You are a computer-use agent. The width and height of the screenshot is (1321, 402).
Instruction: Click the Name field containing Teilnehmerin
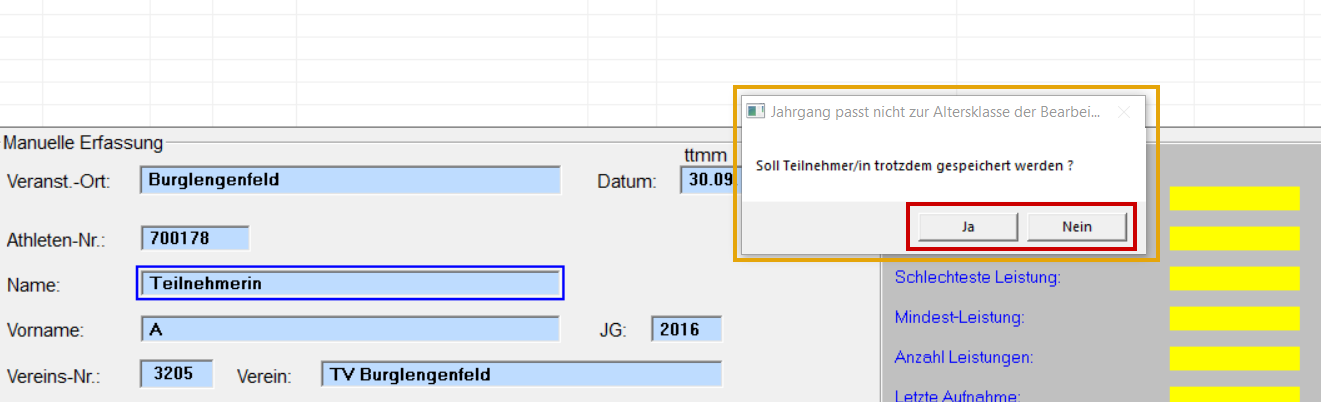coord(350,283)
